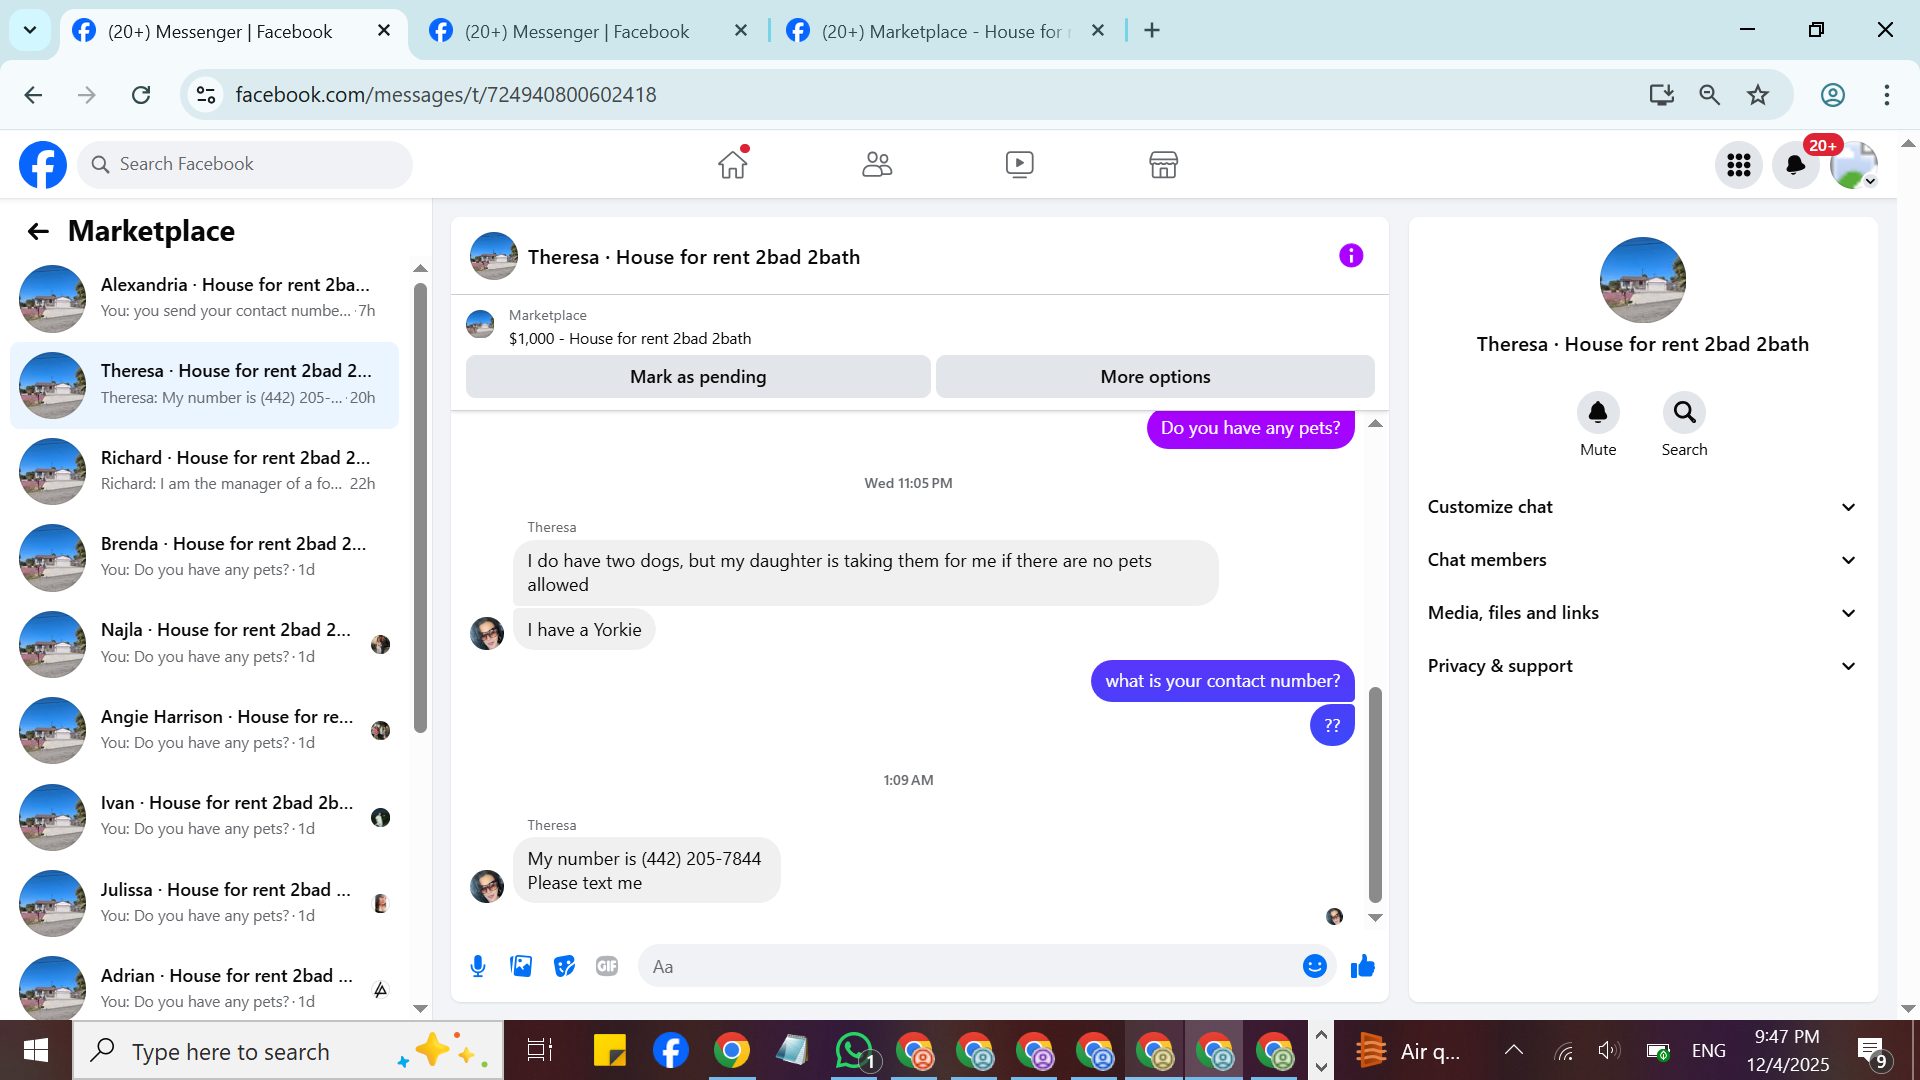Search in conversation magnifier icon
The height and width of the screenshot is (1080, 1920).
1684,412
